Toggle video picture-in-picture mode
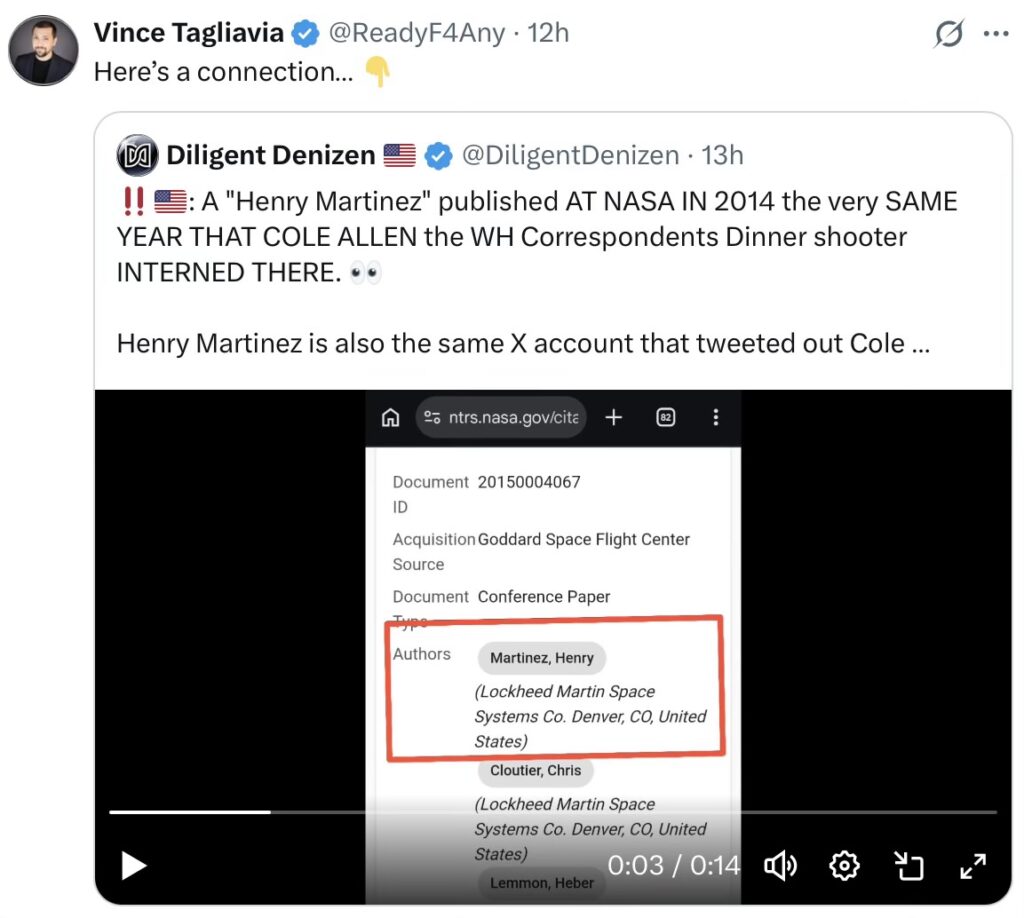This screenshot has width=1024, height=918. [909, 865]
